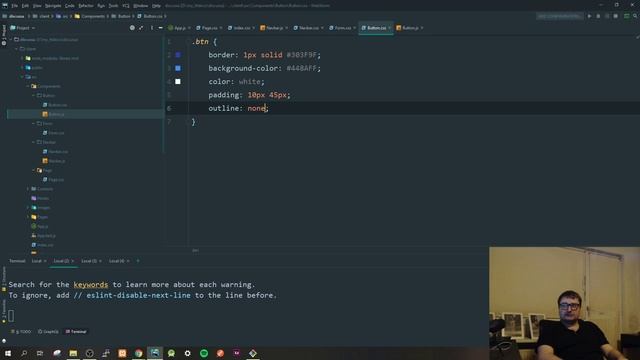Image resolution: width=640 pixels, height=360 pixels.
Task: Click the Search Everywhere magnifier icon
Action: pyautogui.click(x=635, y=16)
